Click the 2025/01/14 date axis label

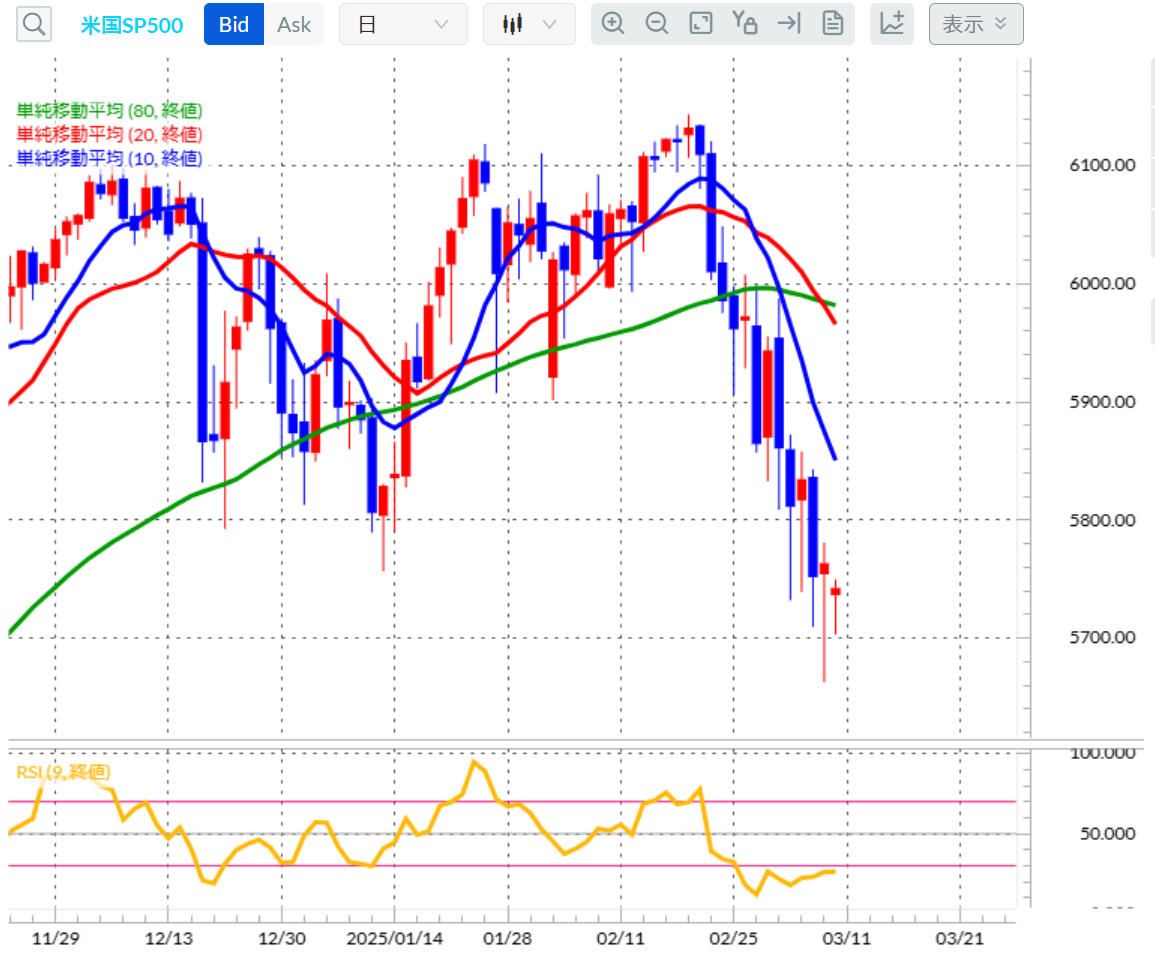(x=395, y=939)
